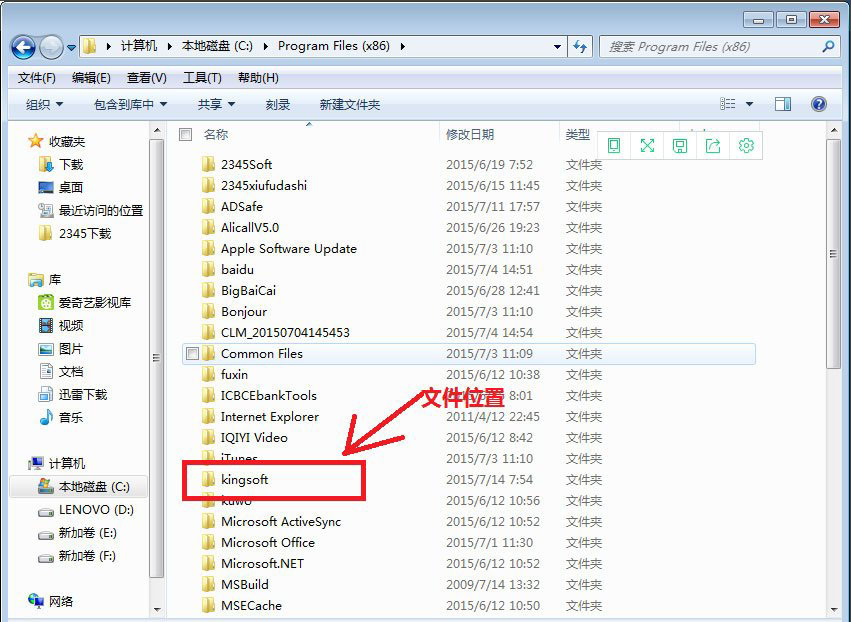Open the 共享 dropdown
Screen dimensions: 851x622
point(216,104)
